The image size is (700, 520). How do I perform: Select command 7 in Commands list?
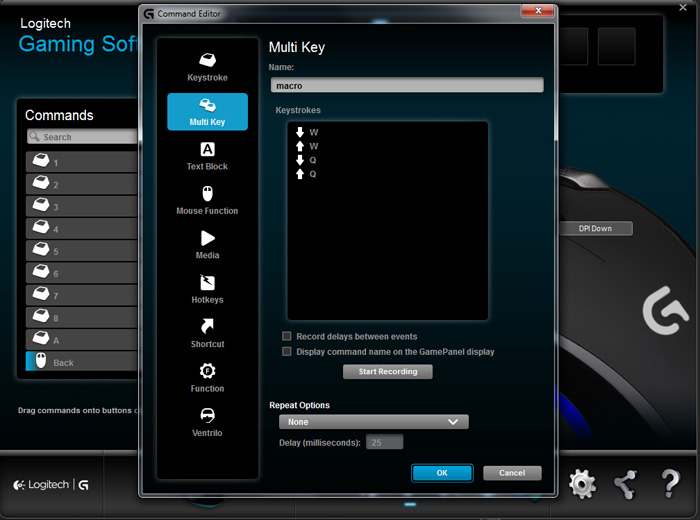tap(81, 295)
